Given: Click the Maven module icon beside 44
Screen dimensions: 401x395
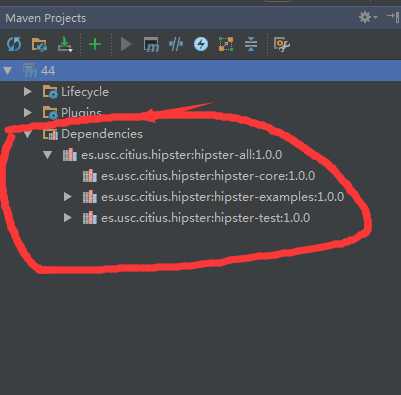Looking at the screenshot, I should point(30,71).
